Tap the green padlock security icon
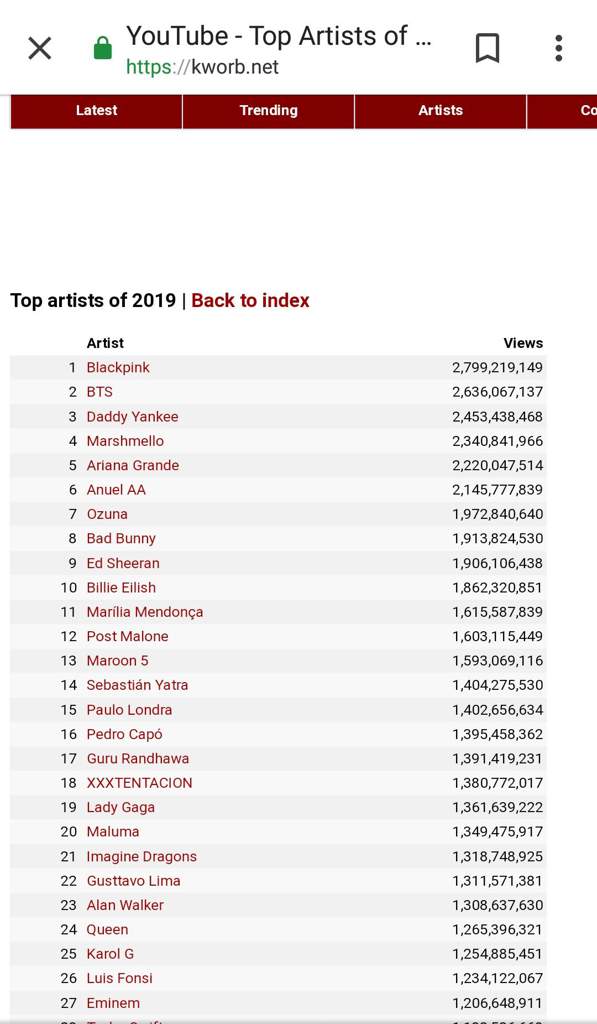Viewport: 597px width, 1024px height. 103,48
